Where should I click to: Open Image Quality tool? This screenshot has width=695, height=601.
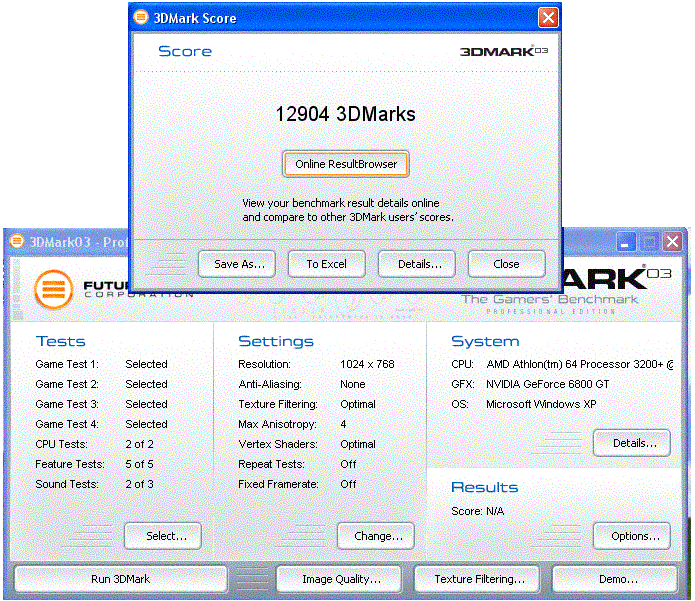[x=339, y=579]
